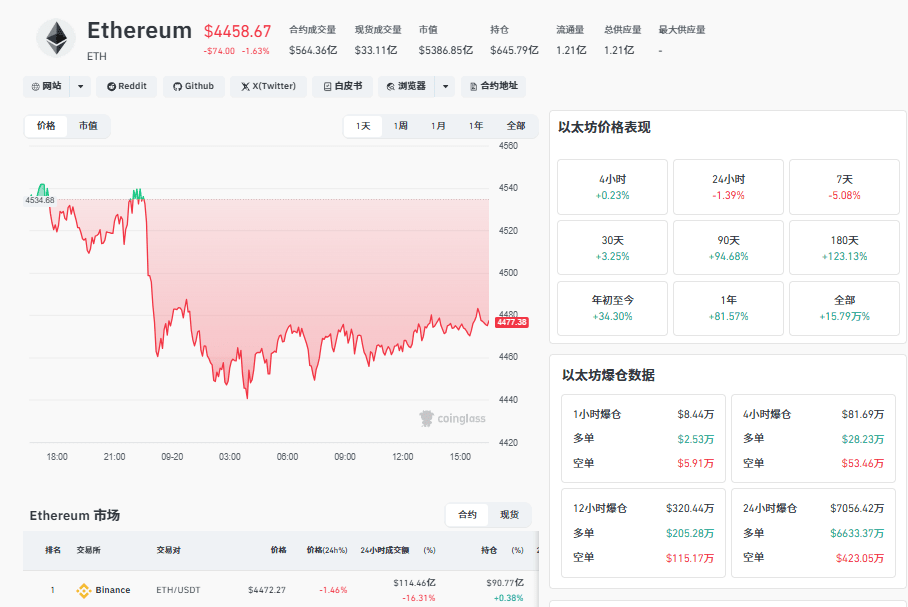Click the 12小时爆仓 $320.44万 value

point(690,508)
